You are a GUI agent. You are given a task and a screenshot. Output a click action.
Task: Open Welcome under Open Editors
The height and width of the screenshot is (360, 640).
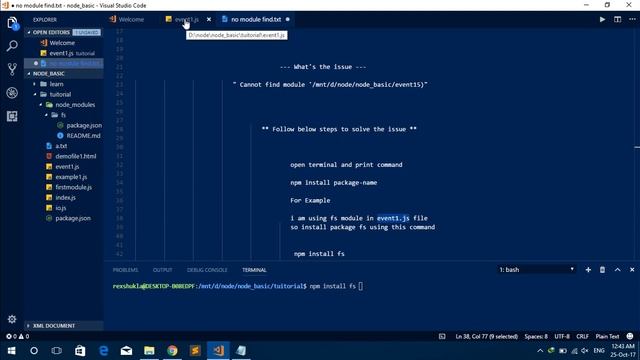click(62, 43)
